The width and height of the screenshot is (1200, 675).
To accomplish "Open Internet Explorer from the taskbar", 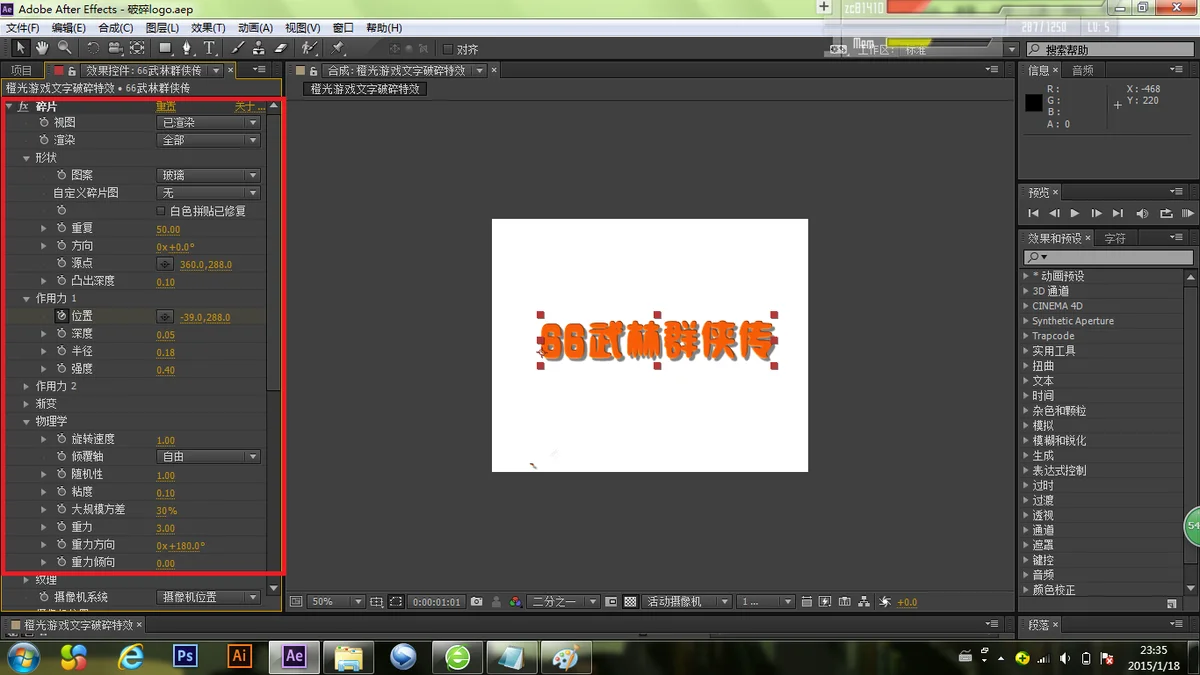I will [131, 656].
